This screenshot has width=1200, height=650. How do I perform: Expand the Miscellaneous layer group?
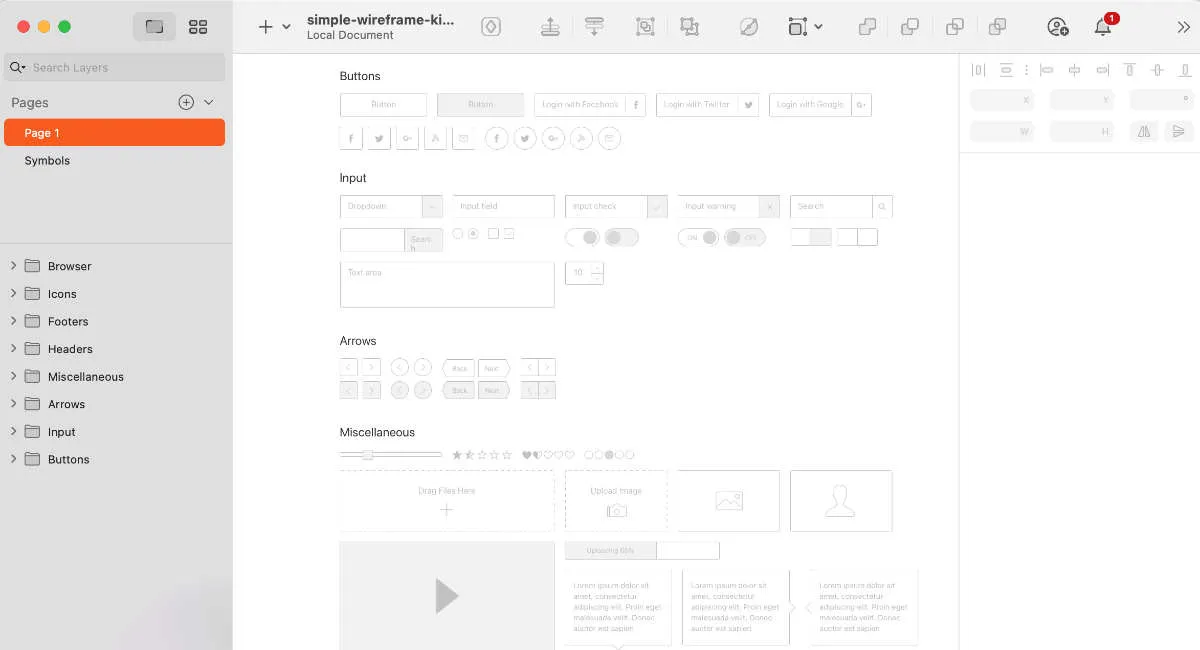click(x=13, y=376)
